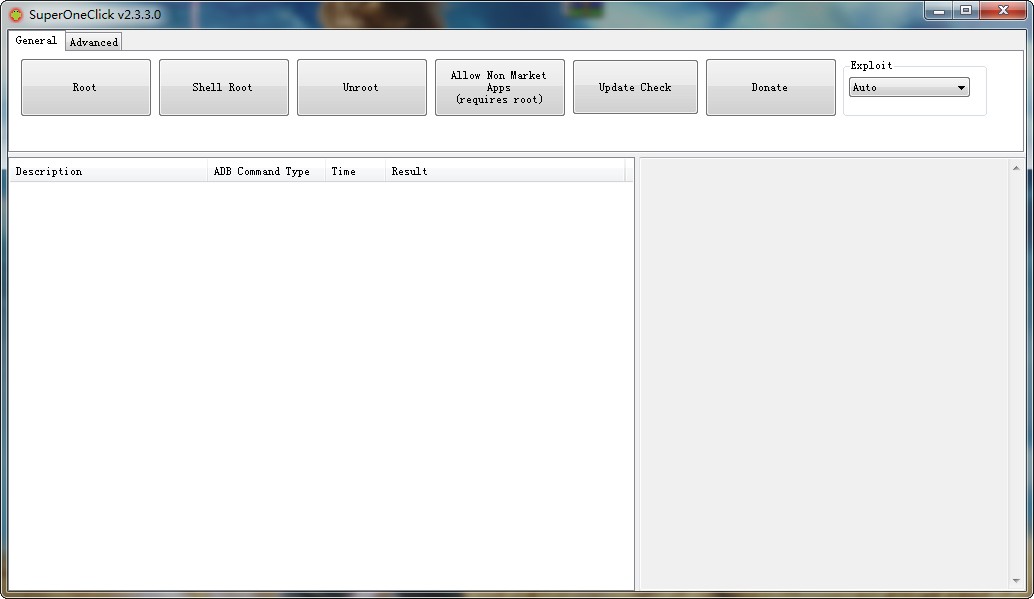Minimize the SuperOneClick window
The image size is (1034, 599).
coord(939,11)
